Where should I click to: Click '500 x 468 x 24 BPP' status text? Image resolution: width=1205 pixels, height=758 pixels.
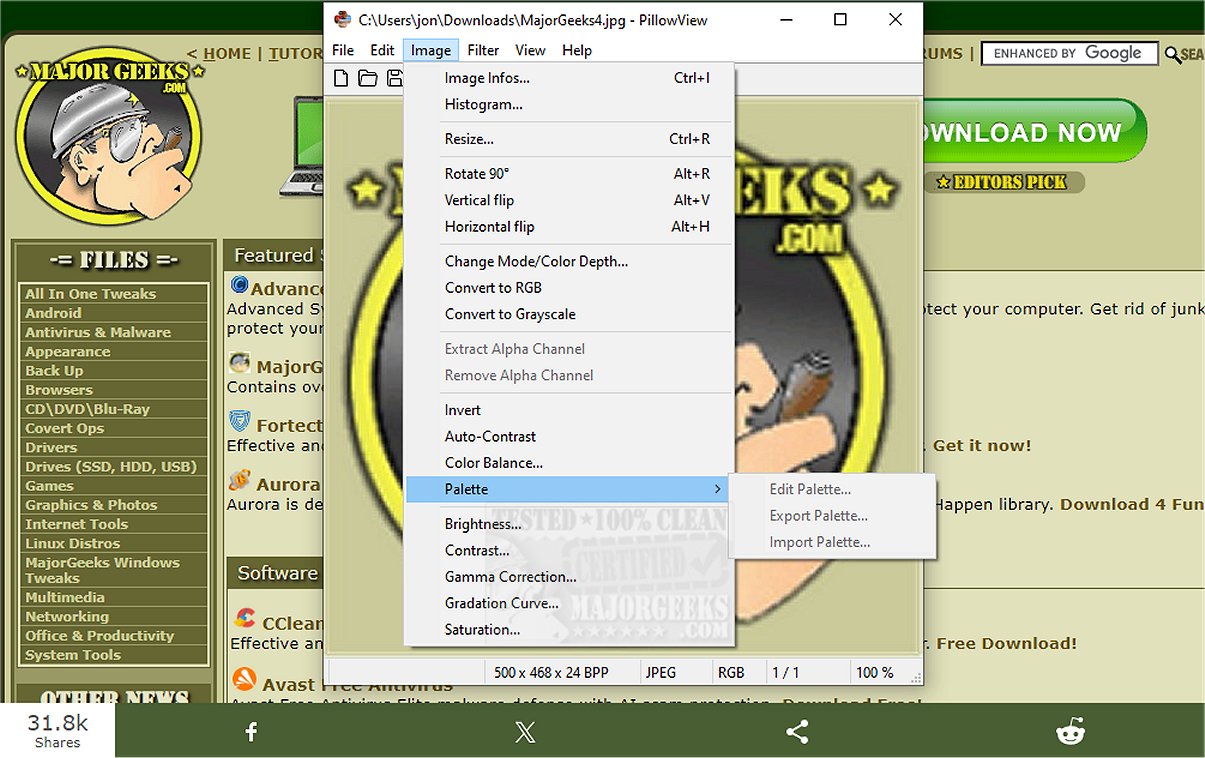[x=551, y=672]
